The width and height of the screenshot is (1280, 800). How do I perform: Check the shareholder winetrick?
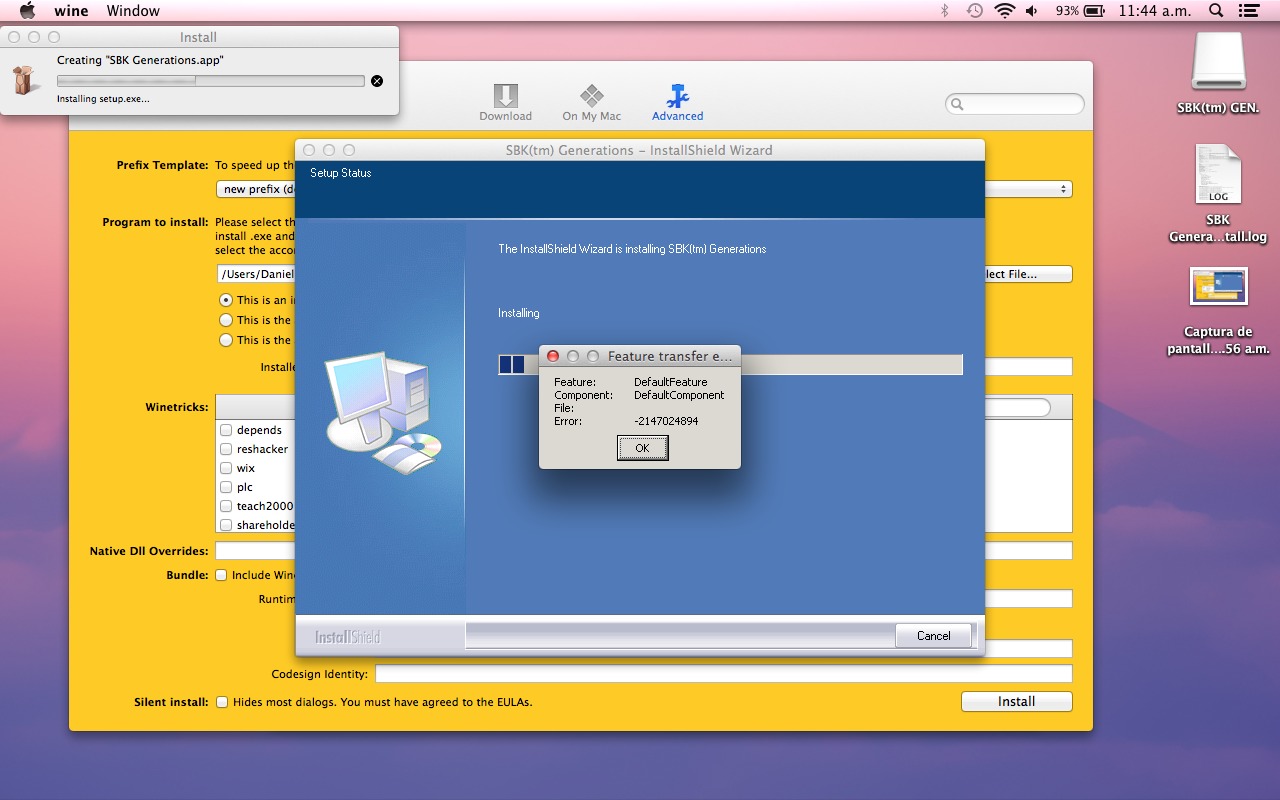226,525
